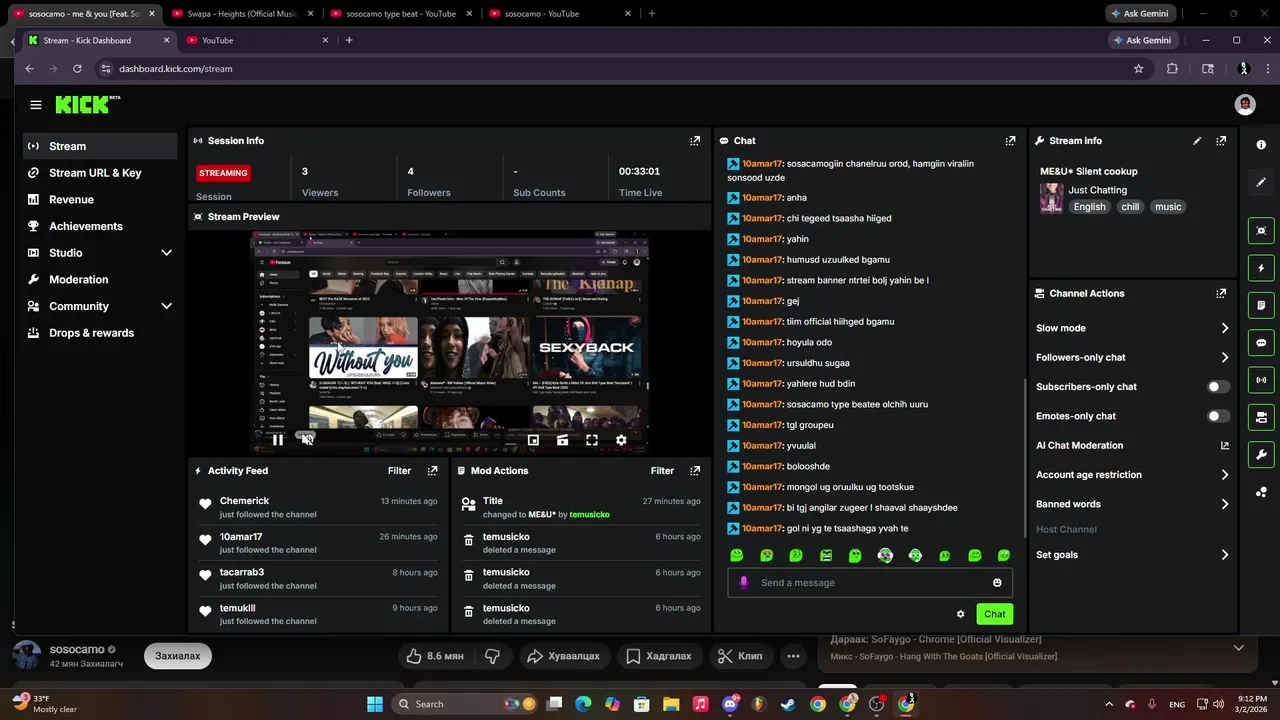
Task: Select Stream in the sidebar
Action: coord(100,146)
